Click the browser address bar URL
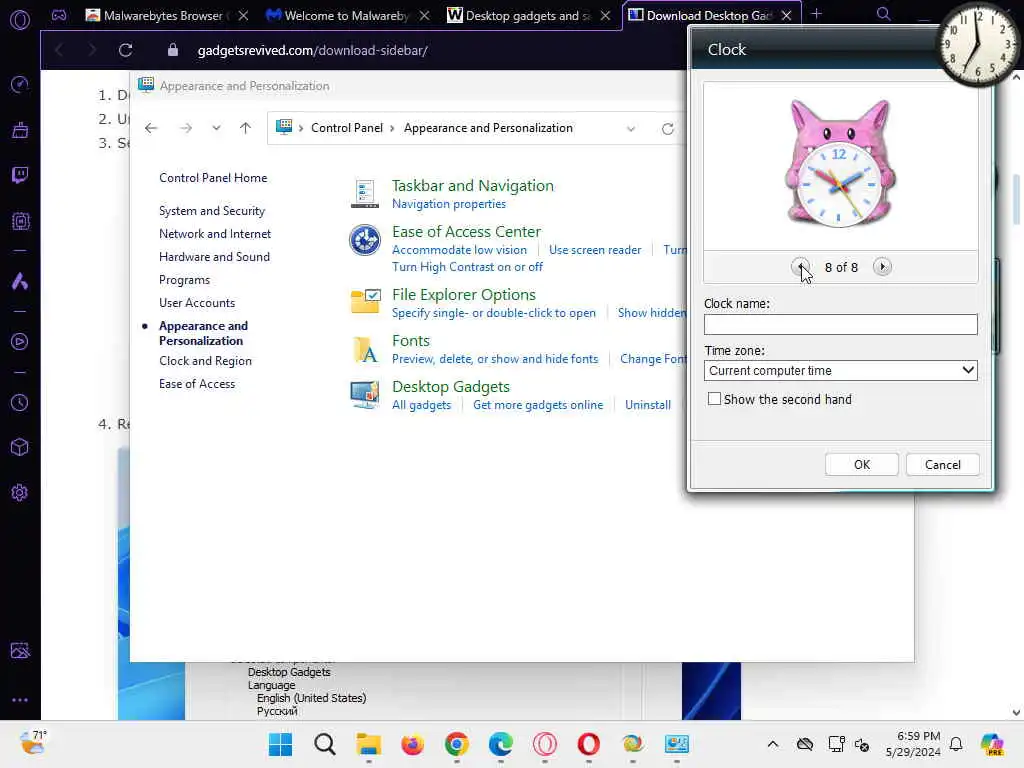Viewport: 1024px width, 768px height. click(x=312, y=50)
